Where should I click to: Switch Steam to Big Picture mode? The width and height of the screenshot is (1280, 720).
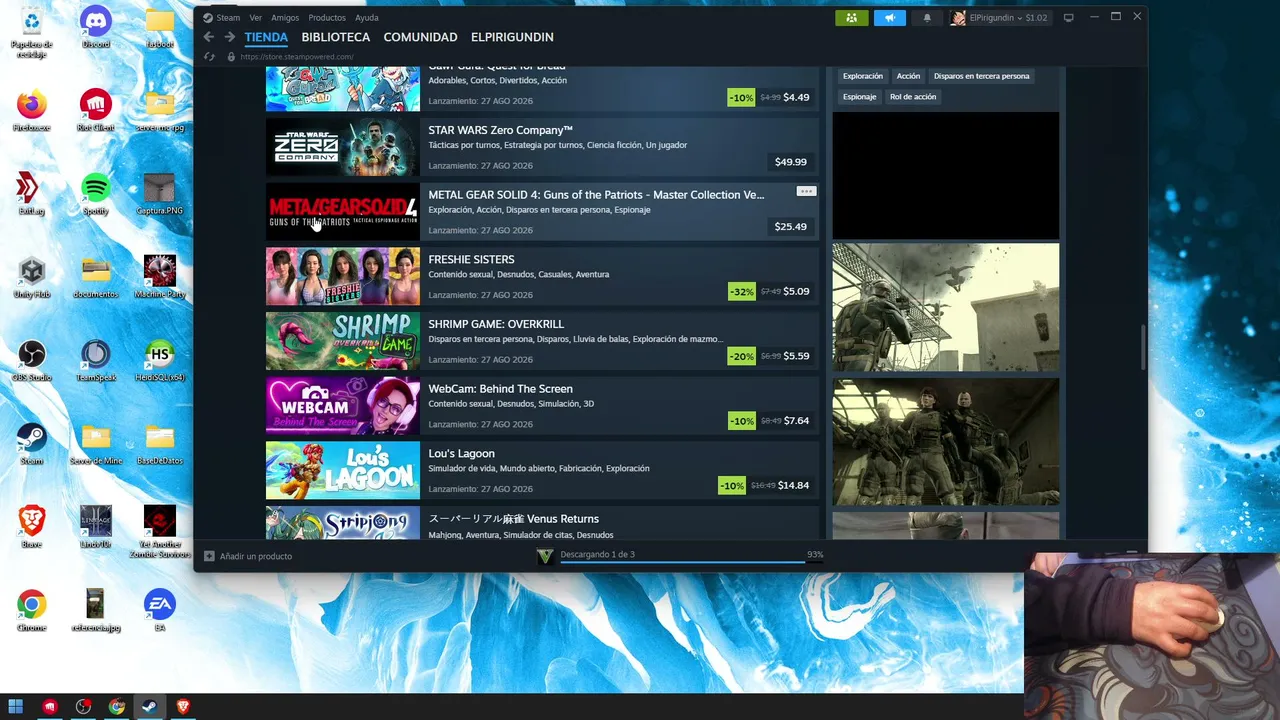point(1068,18)
